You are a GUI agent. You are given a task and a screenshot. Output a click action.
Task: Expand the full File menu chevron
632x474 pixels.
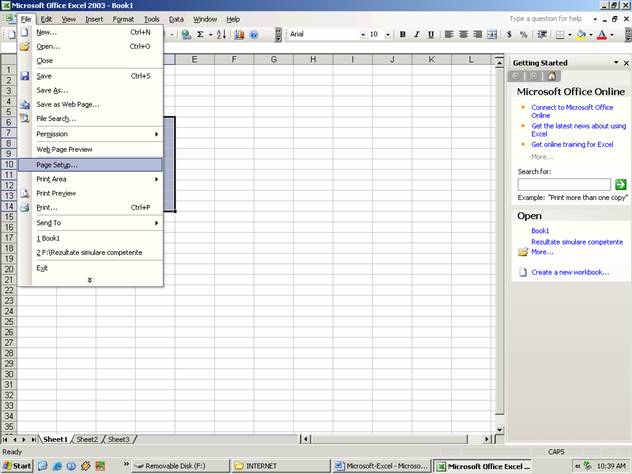click(90, 280)
